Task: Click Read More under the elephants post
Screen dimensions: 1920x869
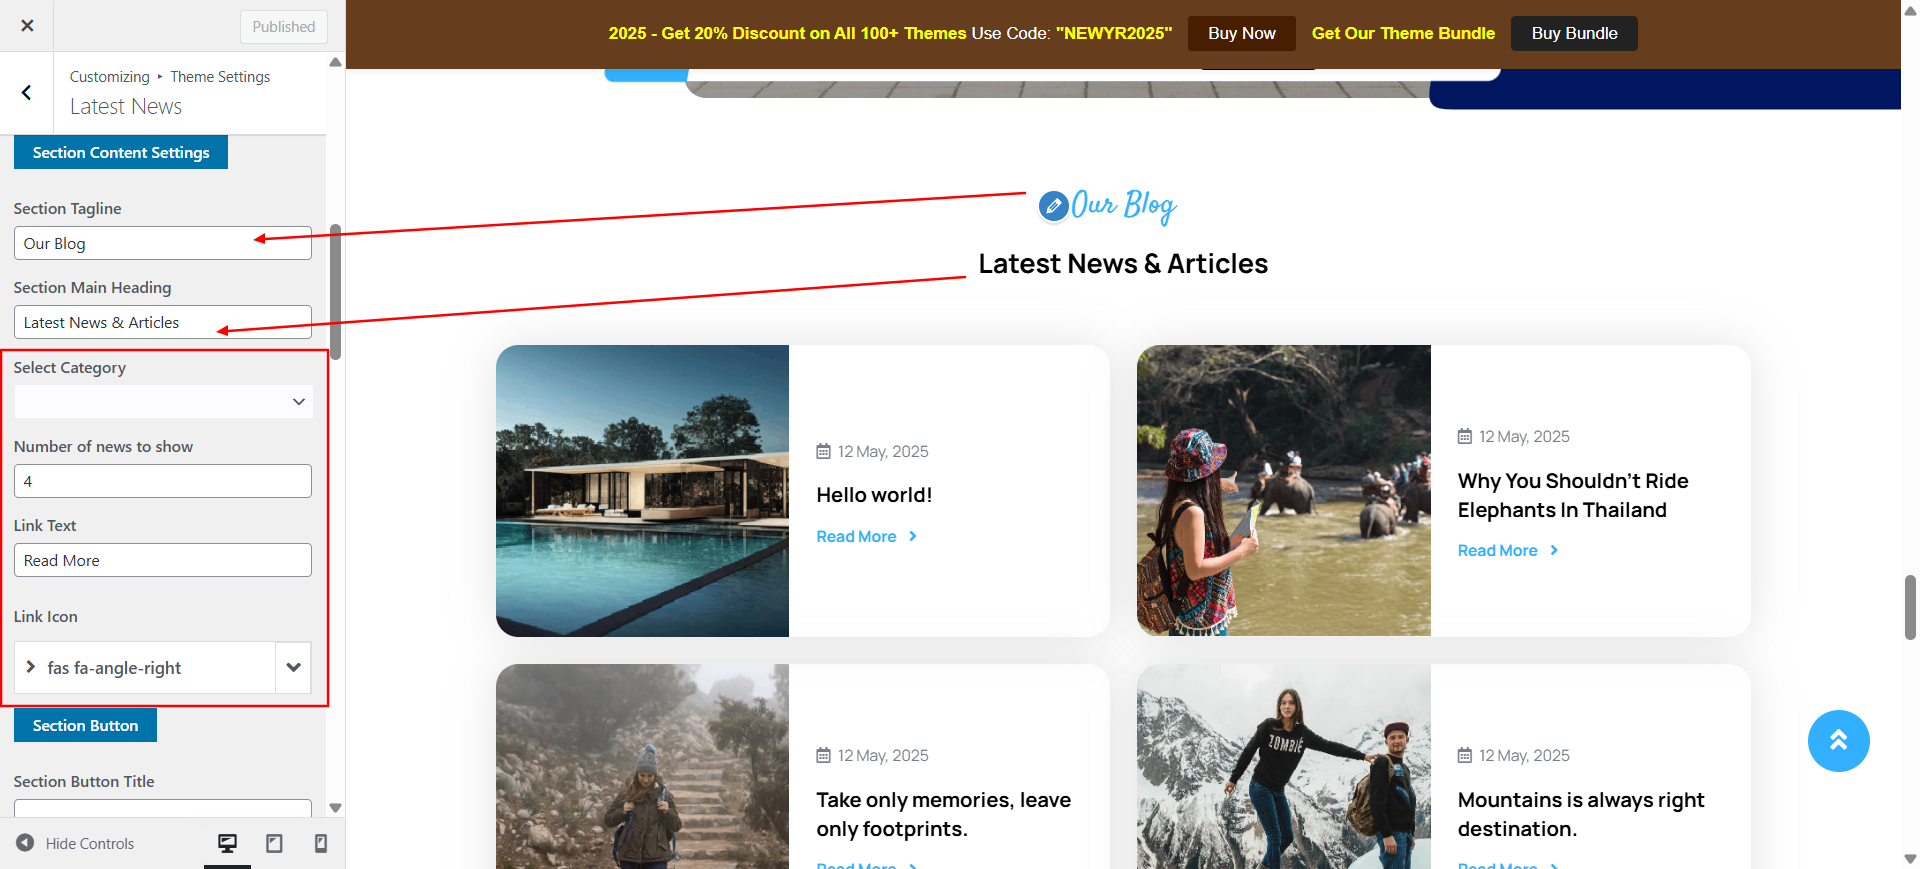Action: coord(1497,551)
